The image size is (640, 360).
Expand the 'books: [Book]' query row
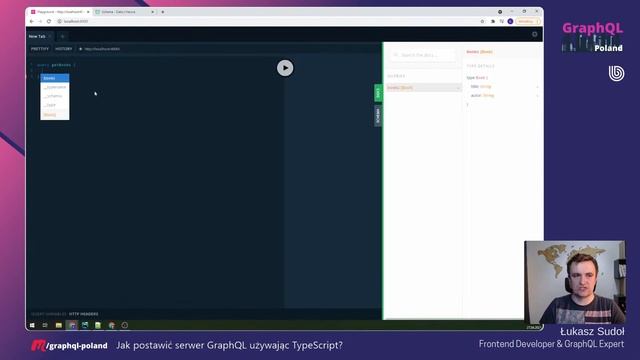click(424, 88)
